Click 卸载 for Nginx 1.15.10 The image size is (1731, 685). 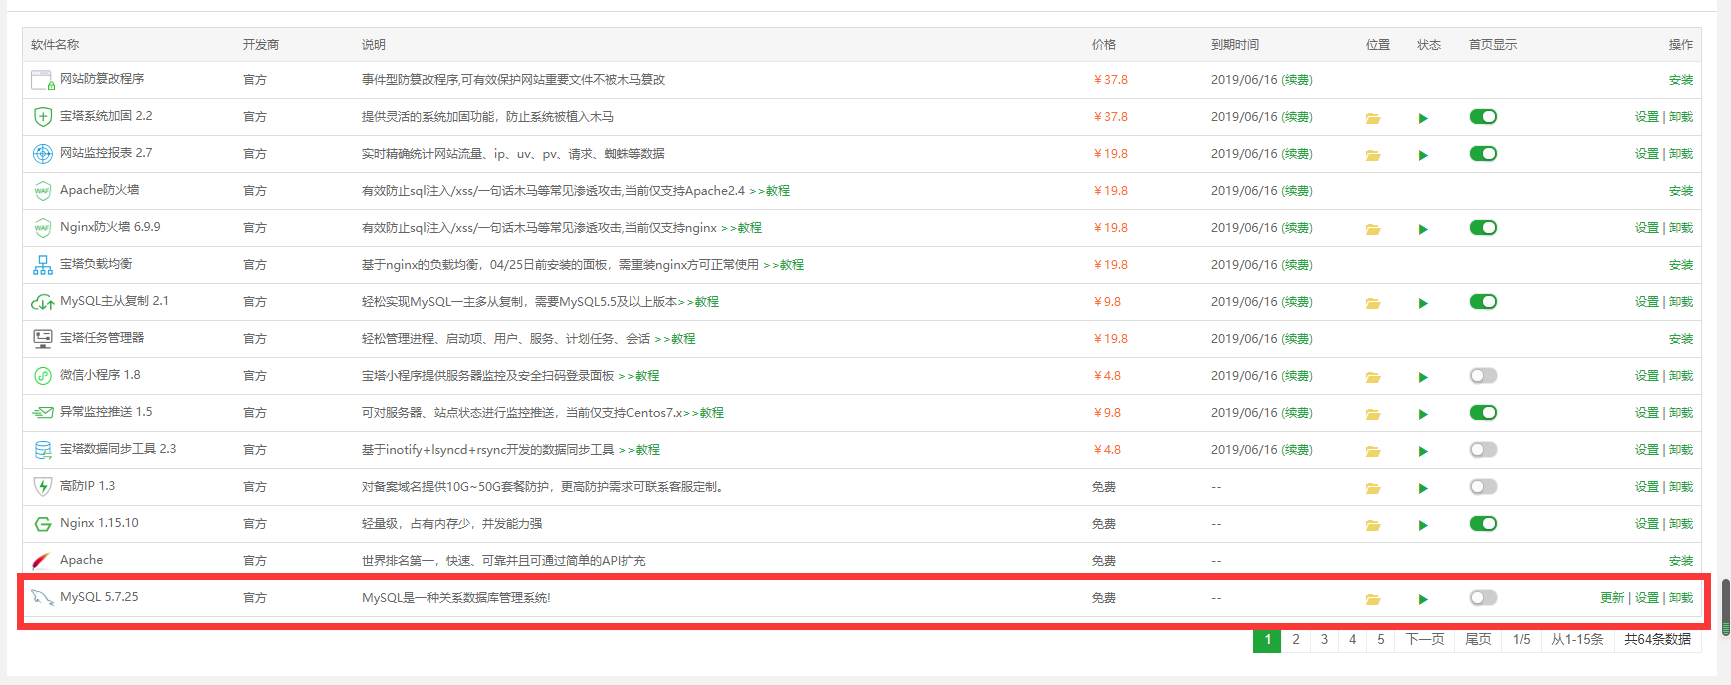pyautogui.click(x=1681, y=524)
